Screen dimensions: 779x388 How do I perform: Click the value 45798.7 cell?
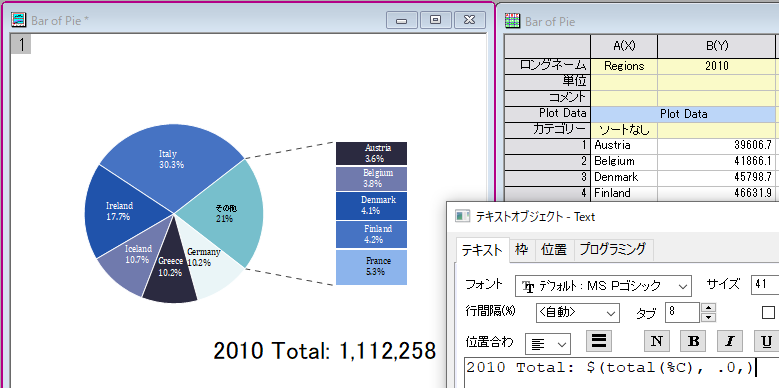pyautogui.click(x=716, y=177)
